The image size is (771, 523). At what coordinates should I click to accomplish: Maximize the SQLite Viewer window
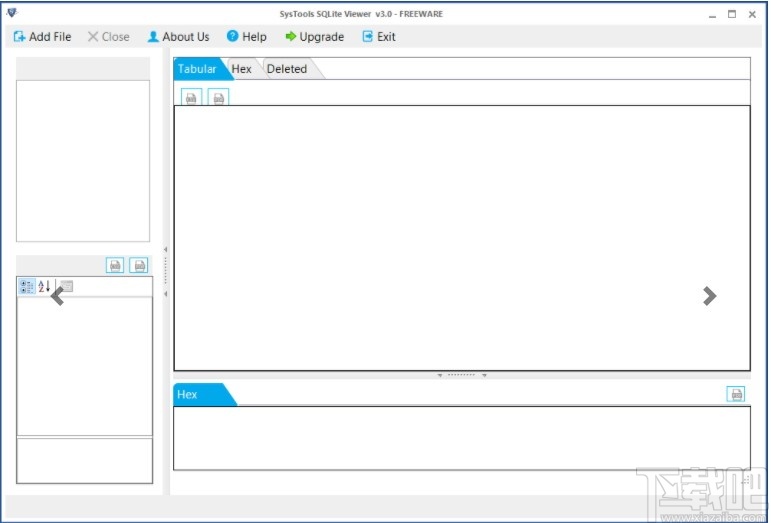tap(732, 14)
